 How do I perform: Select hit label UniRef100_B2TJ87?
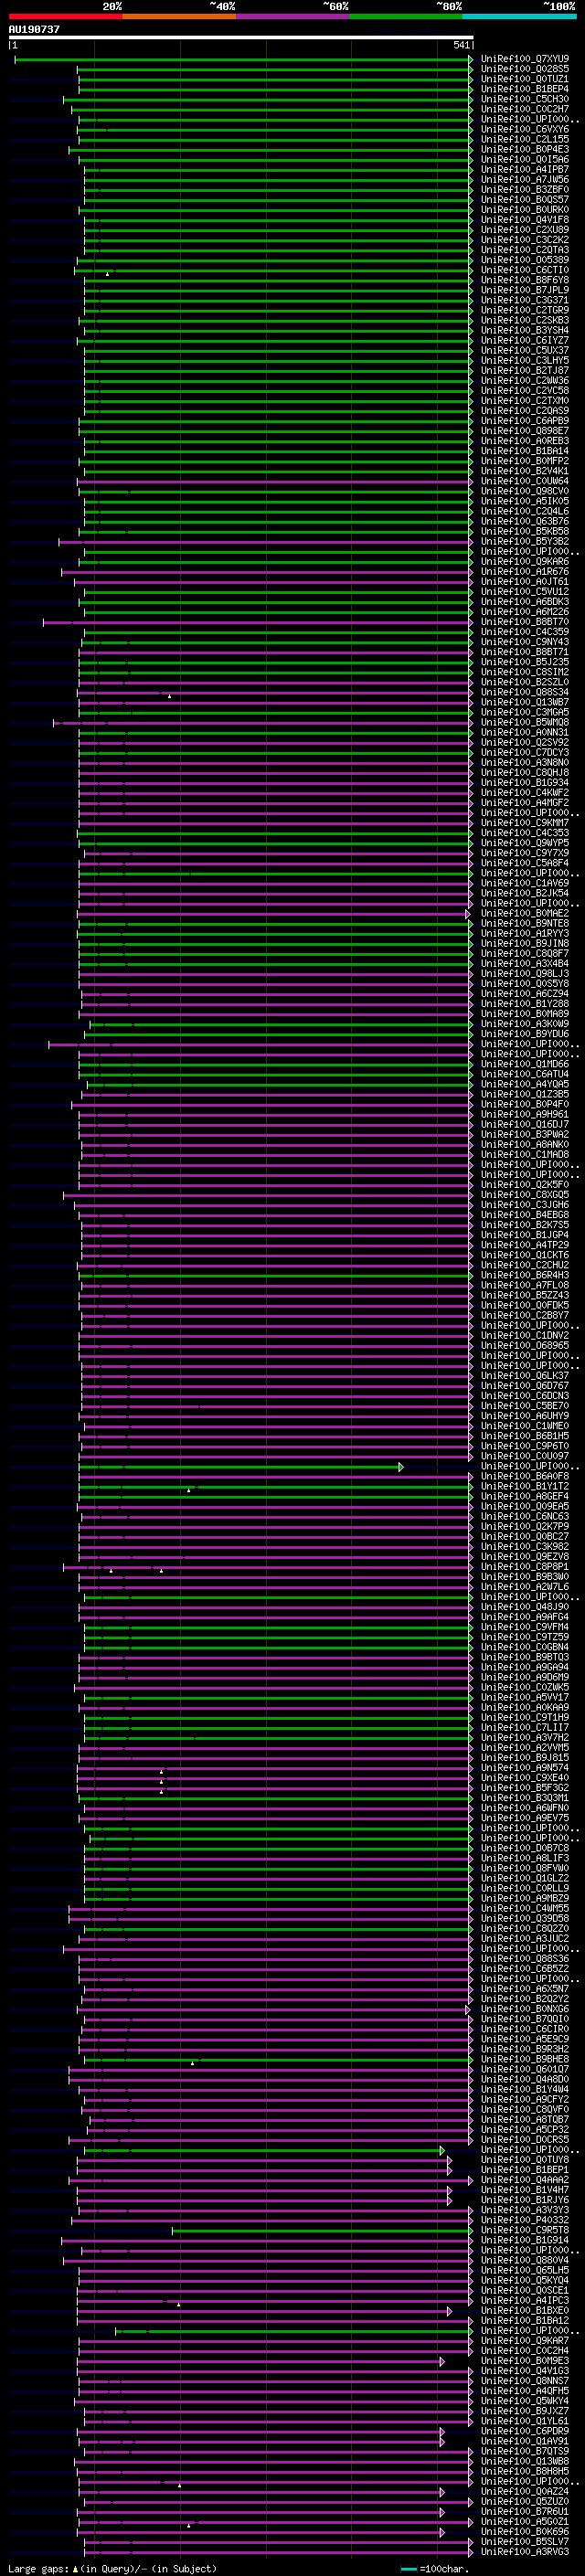(x=525, y=371)
